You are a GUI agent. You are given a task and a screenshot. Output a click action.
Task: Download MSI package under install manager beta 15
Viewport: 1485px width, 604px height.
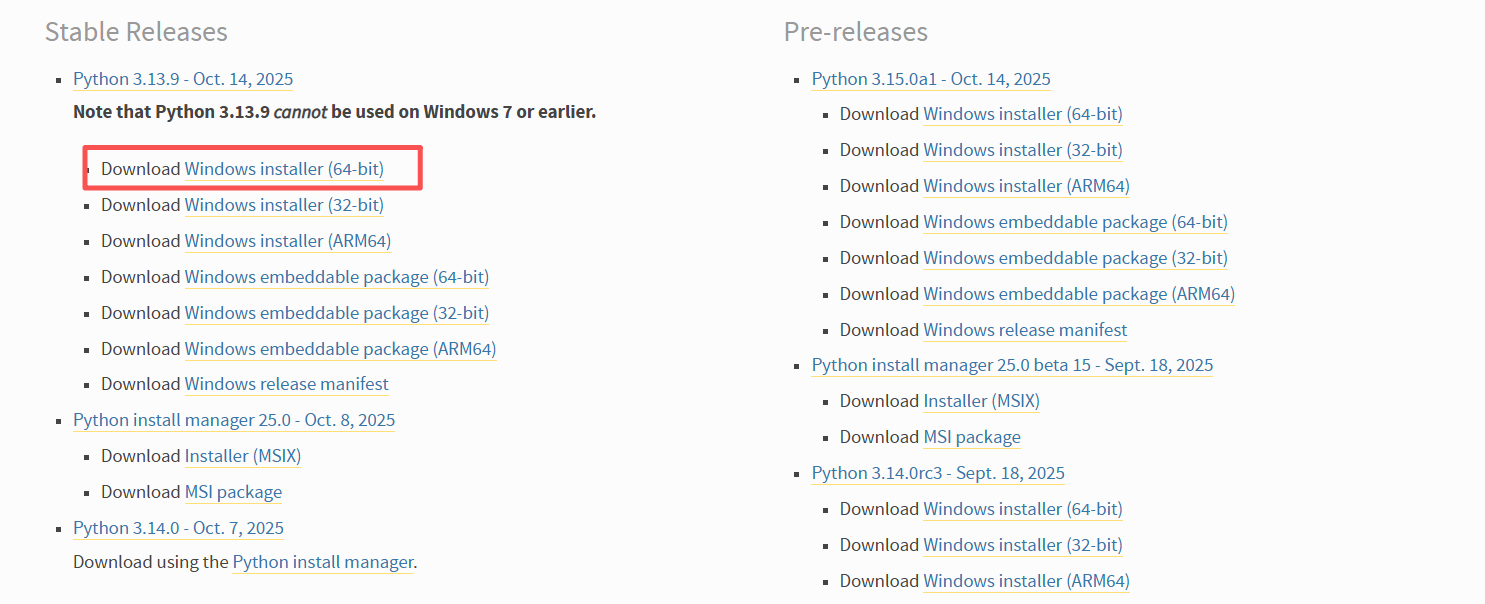(972, 437)
